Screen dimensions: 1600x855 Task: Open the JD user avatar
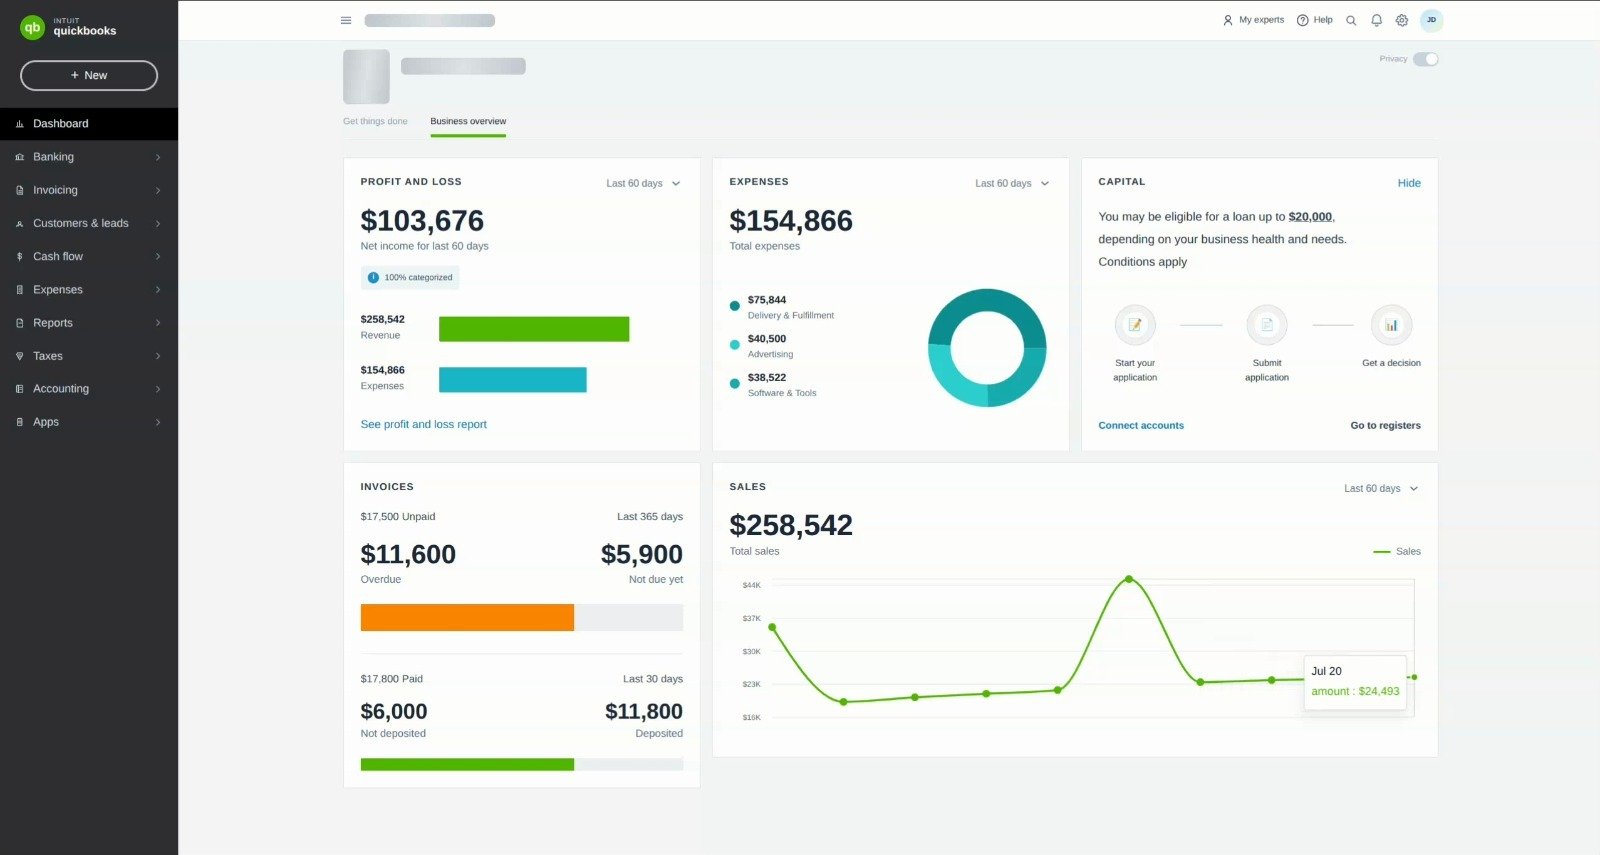pyautogui.click(x=1431, y=20)
